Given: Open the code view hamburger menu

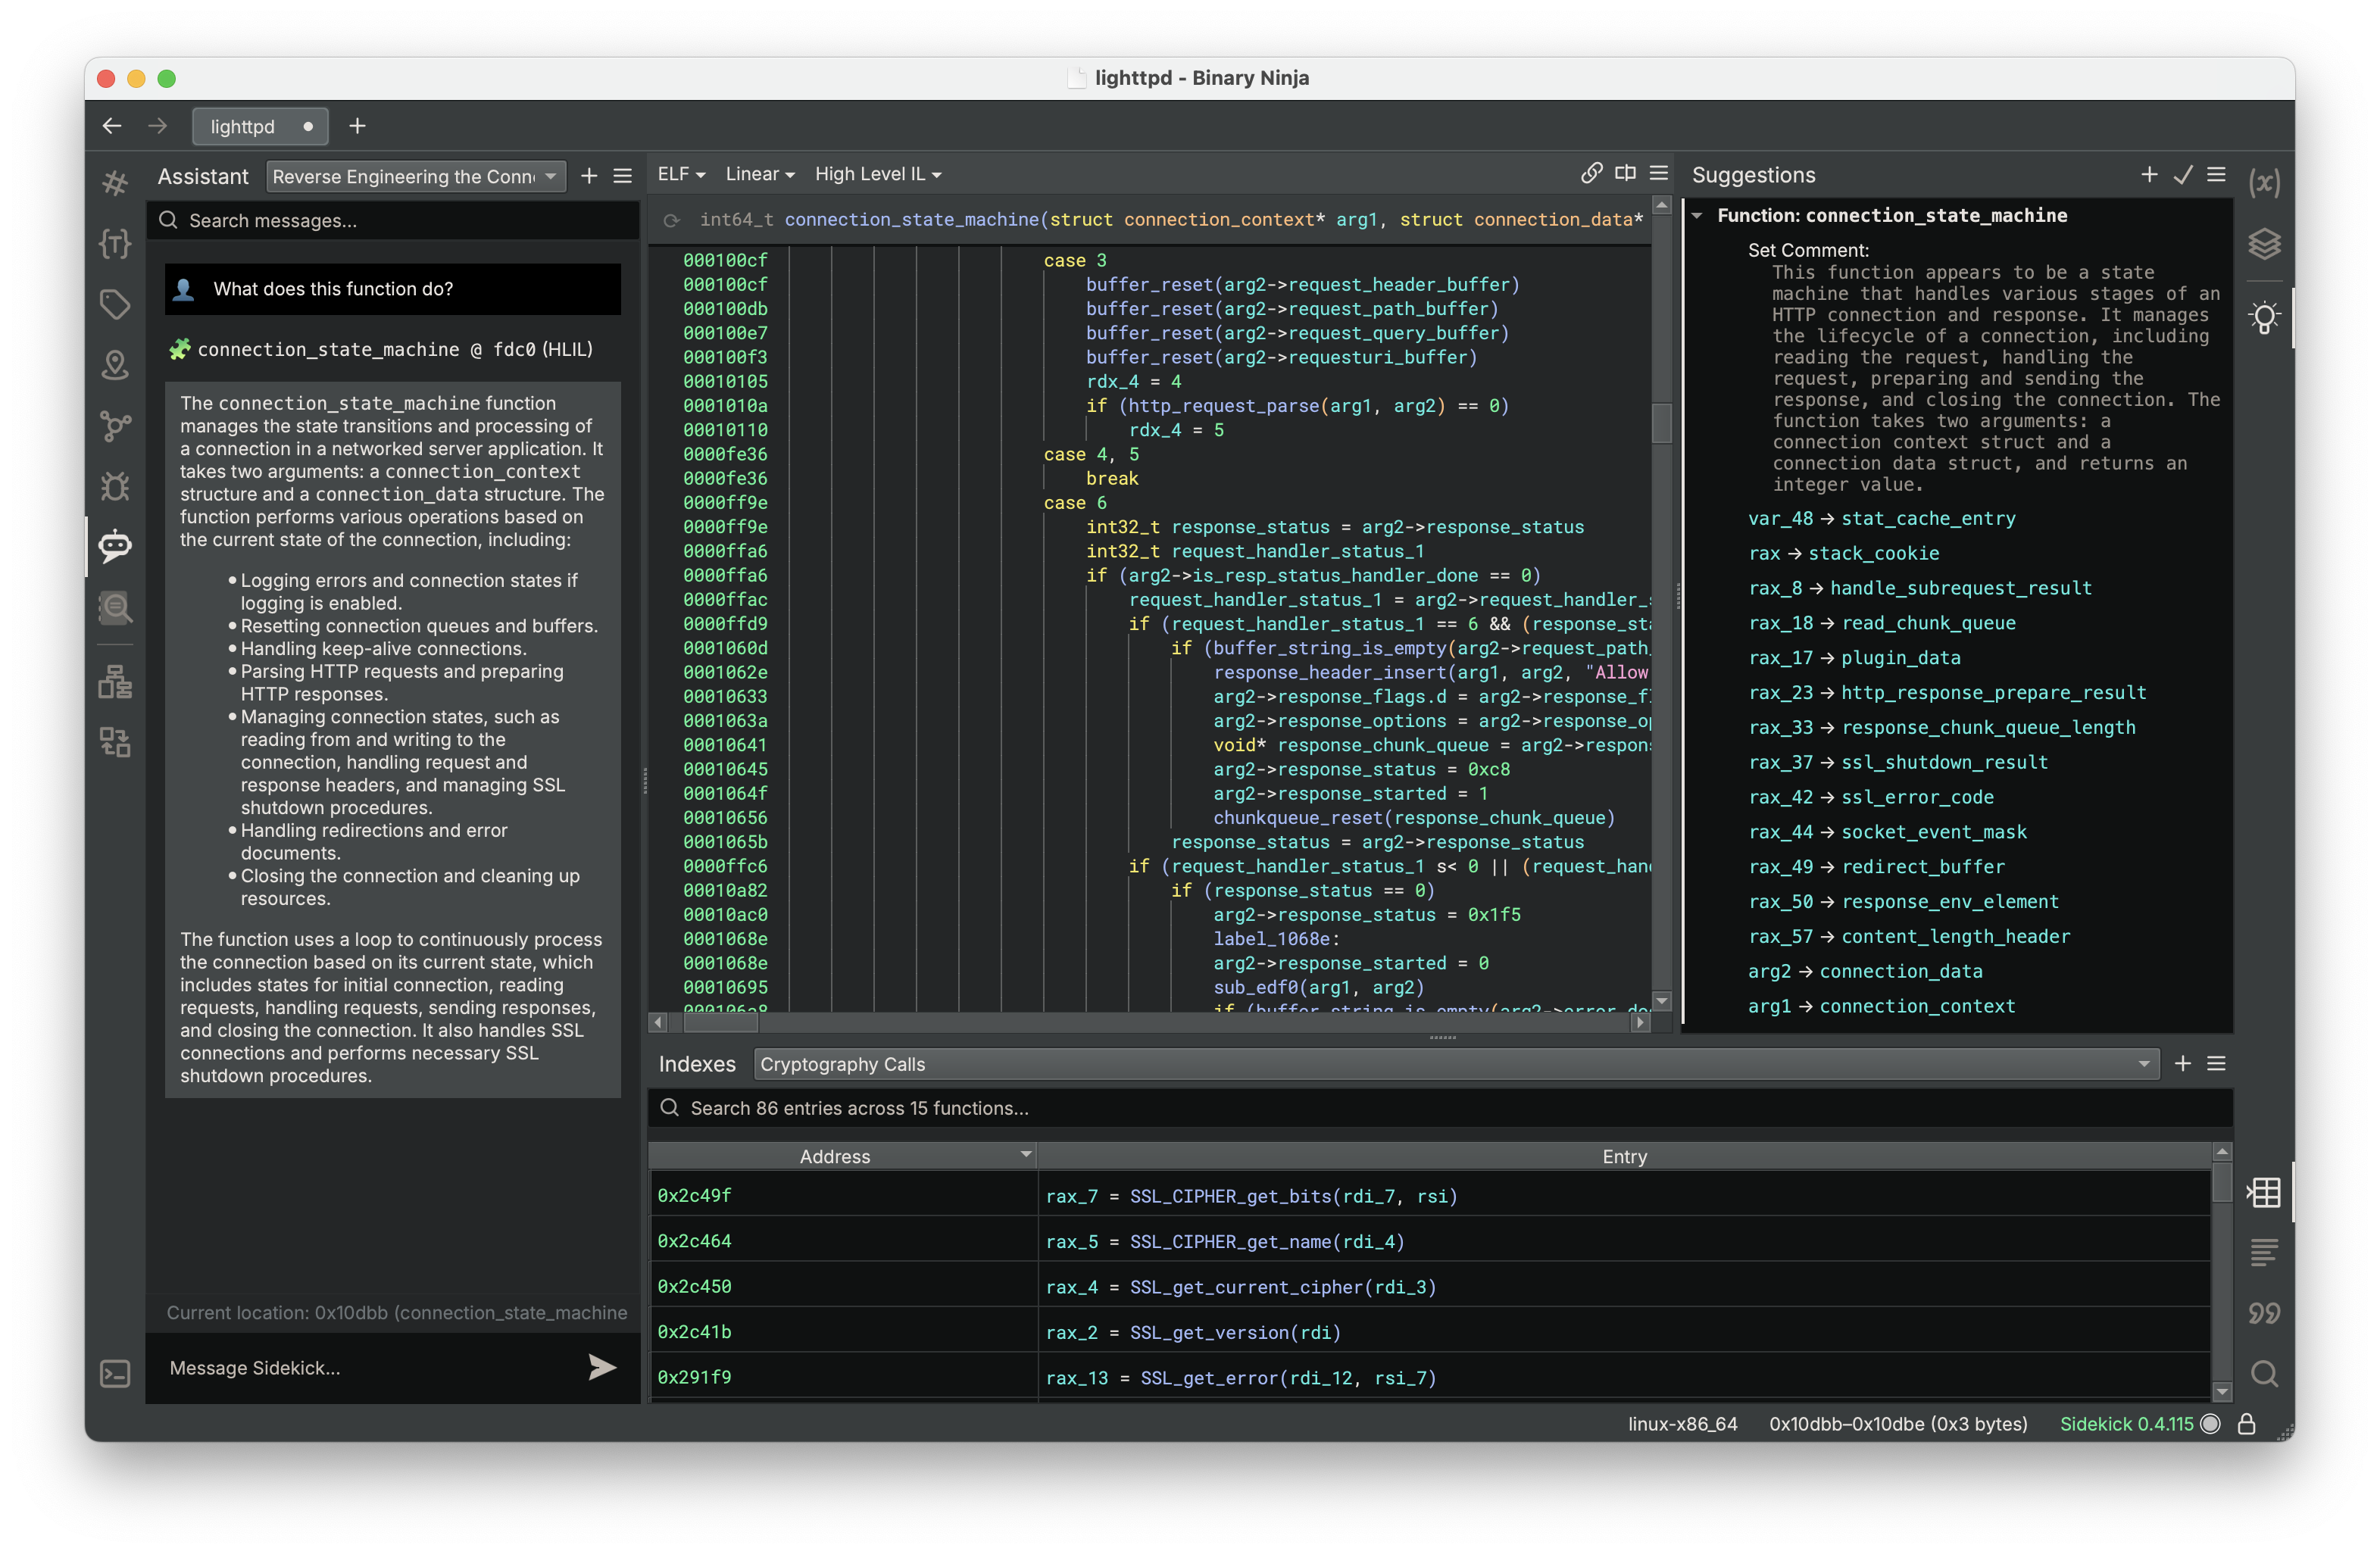Looking at the screenshot, I should coord(1659,173).
